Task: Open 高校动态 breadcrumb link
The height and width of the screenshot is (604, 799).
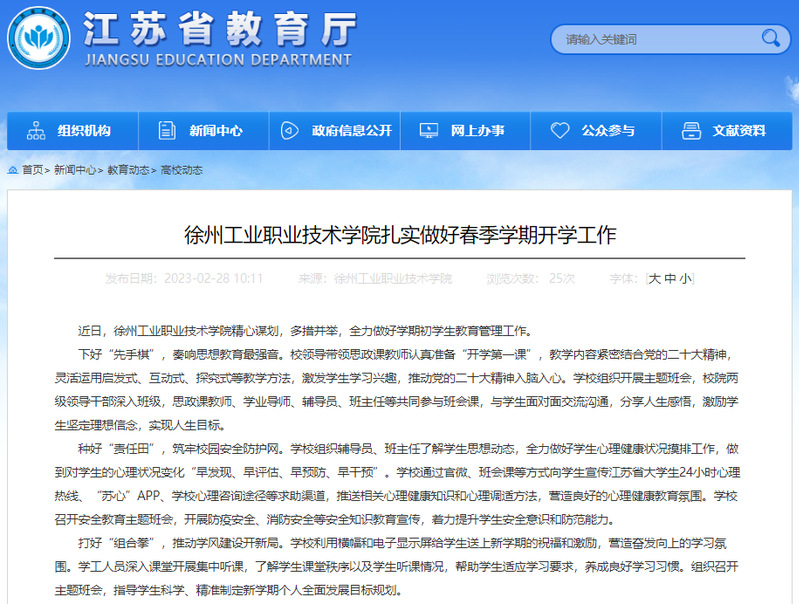Action: (181, 170)
